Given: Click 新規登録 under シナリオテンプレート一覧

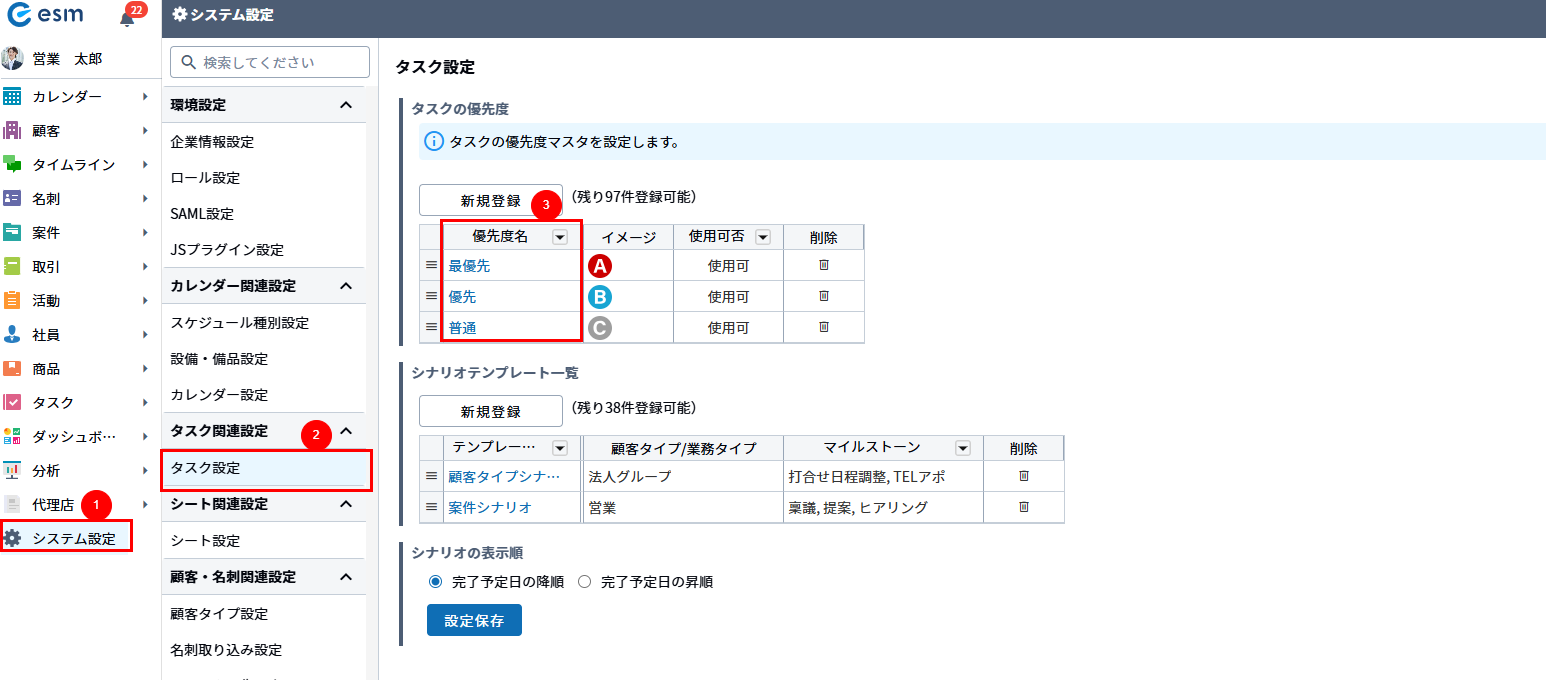Looking at the screenshot, I should 491,412.
